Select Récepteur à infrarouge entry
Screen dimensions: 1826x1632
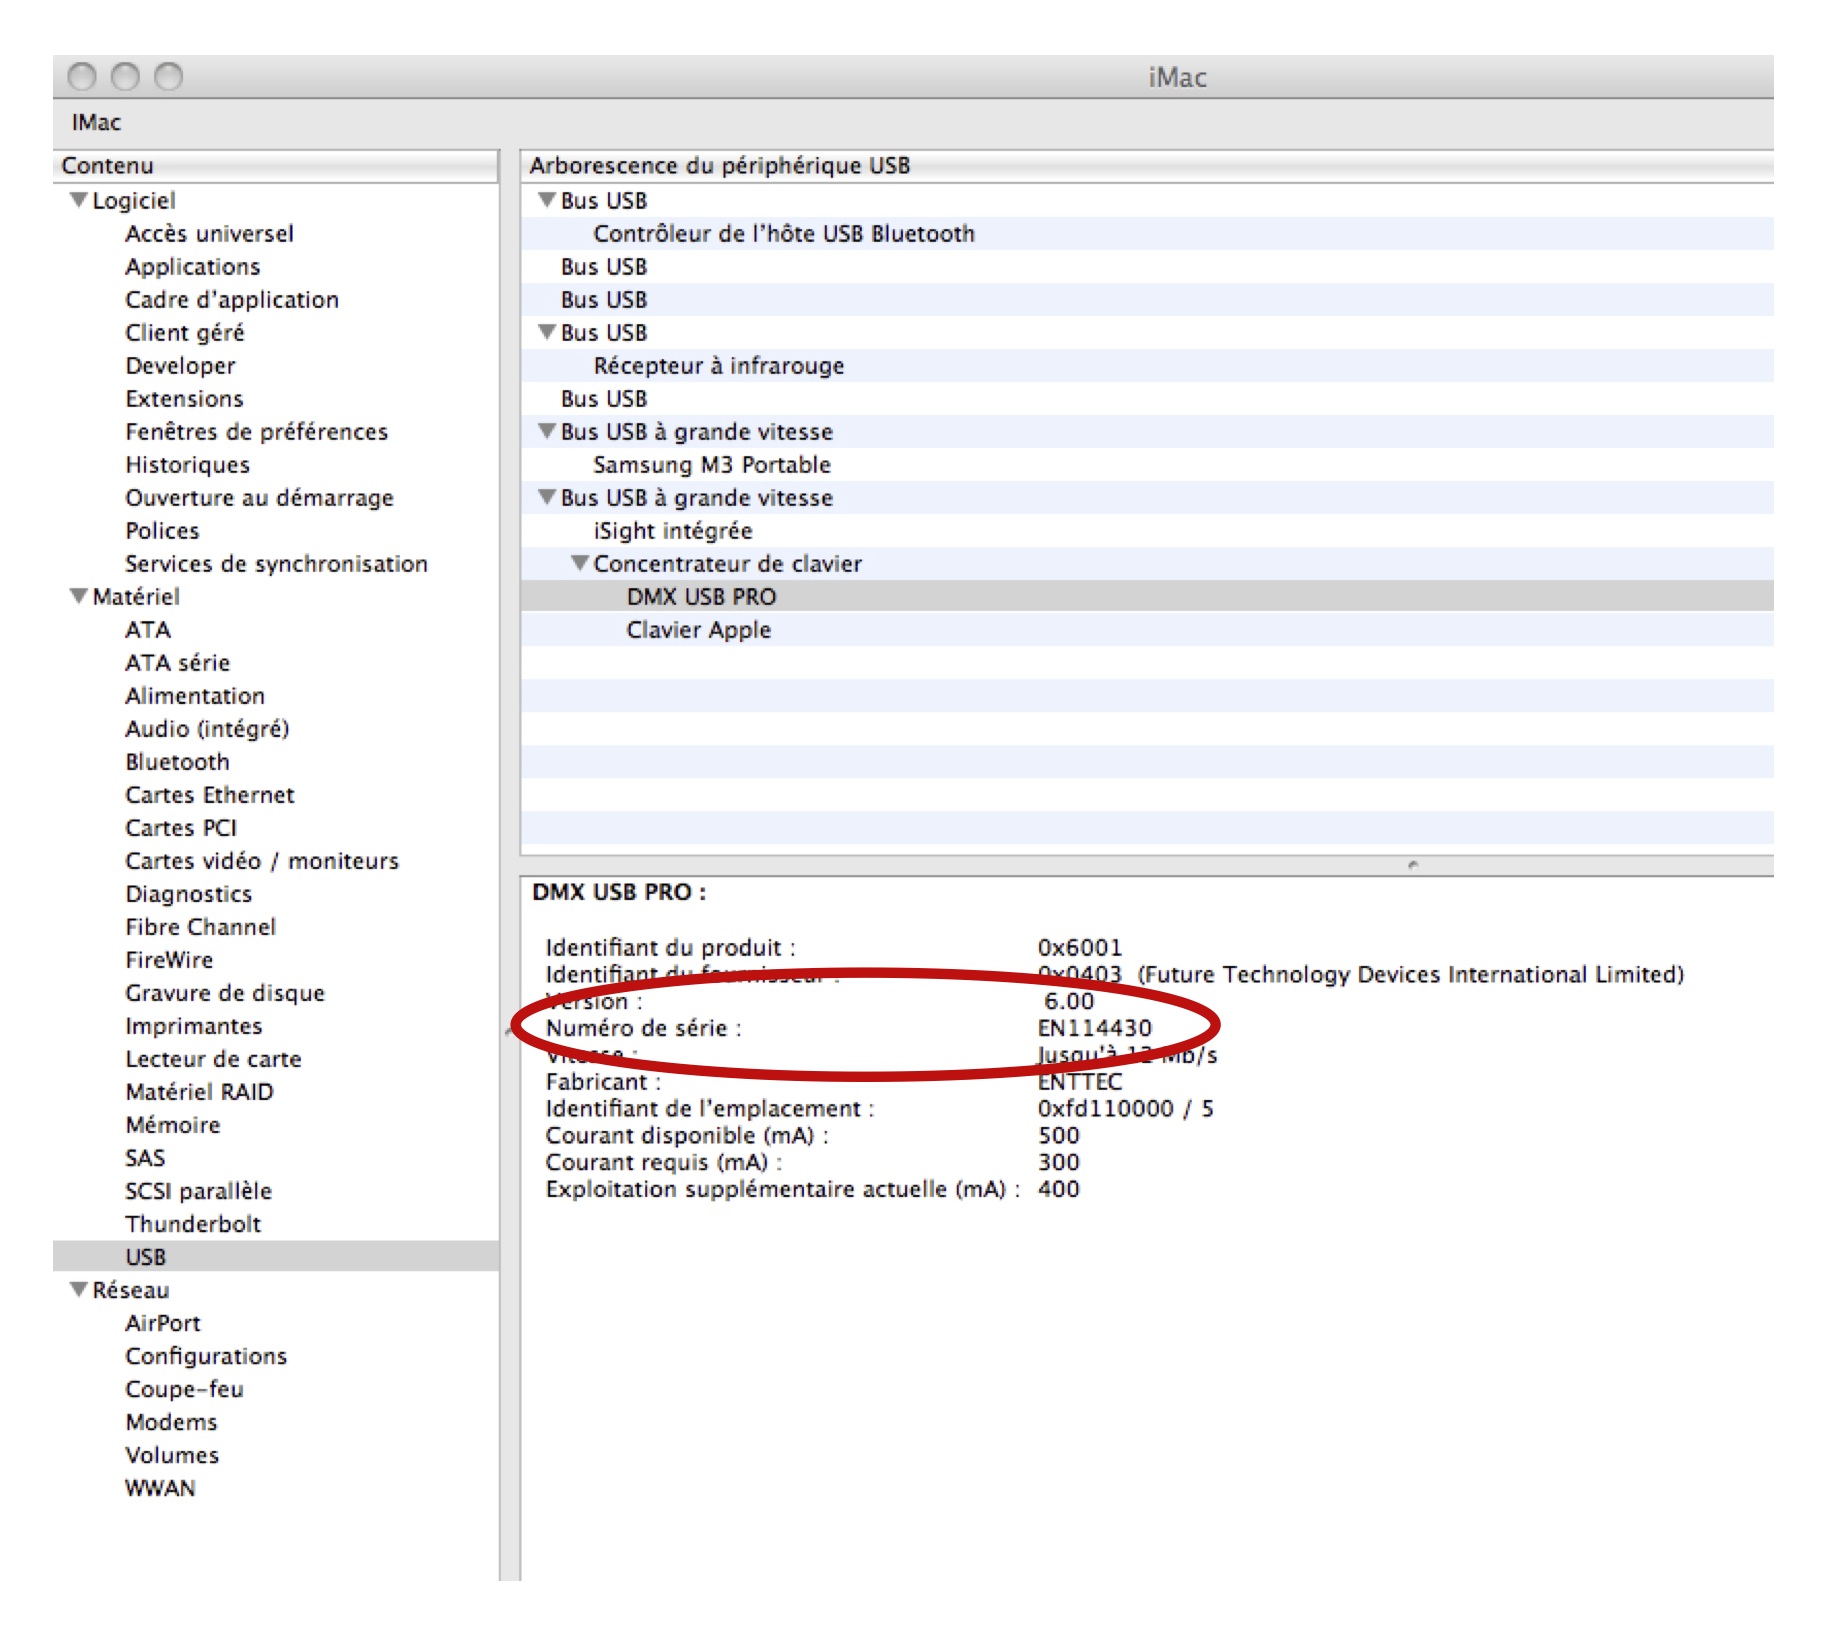pyautogui.click(x=718, y=365)
